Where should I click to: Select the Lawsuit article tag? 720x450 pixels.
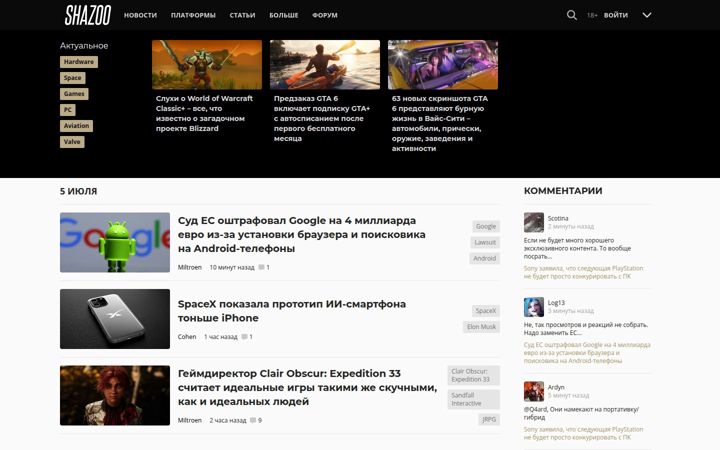(485, 242)
